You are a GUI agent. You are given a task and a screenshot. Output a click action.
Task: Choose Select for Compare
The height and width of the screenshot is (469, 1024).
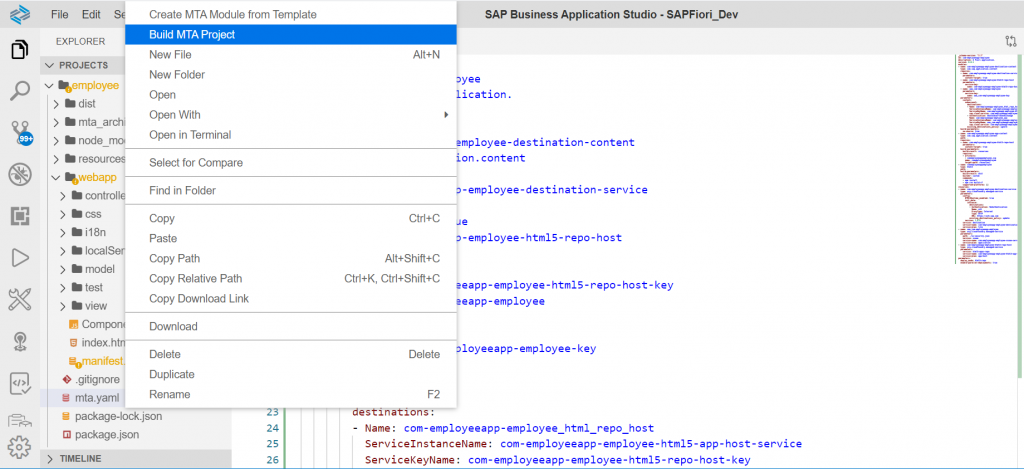click(x=291, y=163)
